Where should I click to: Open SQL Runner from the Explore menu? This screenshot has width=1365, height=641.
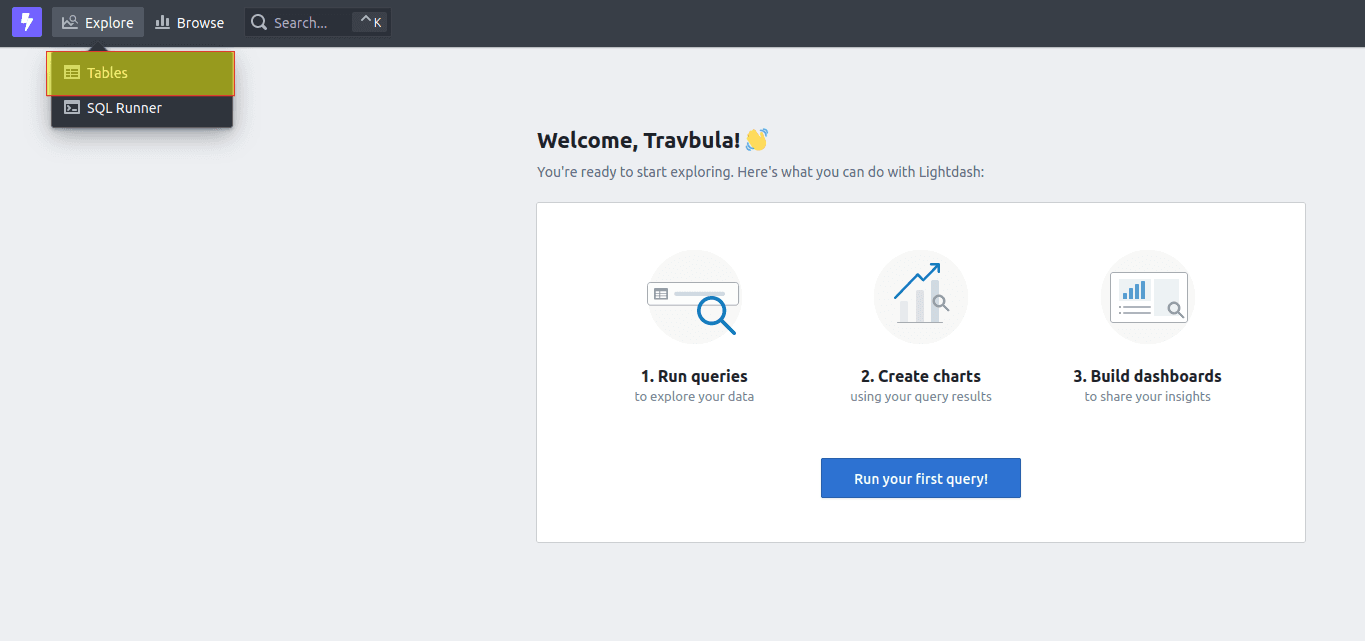tap(141, 108)
